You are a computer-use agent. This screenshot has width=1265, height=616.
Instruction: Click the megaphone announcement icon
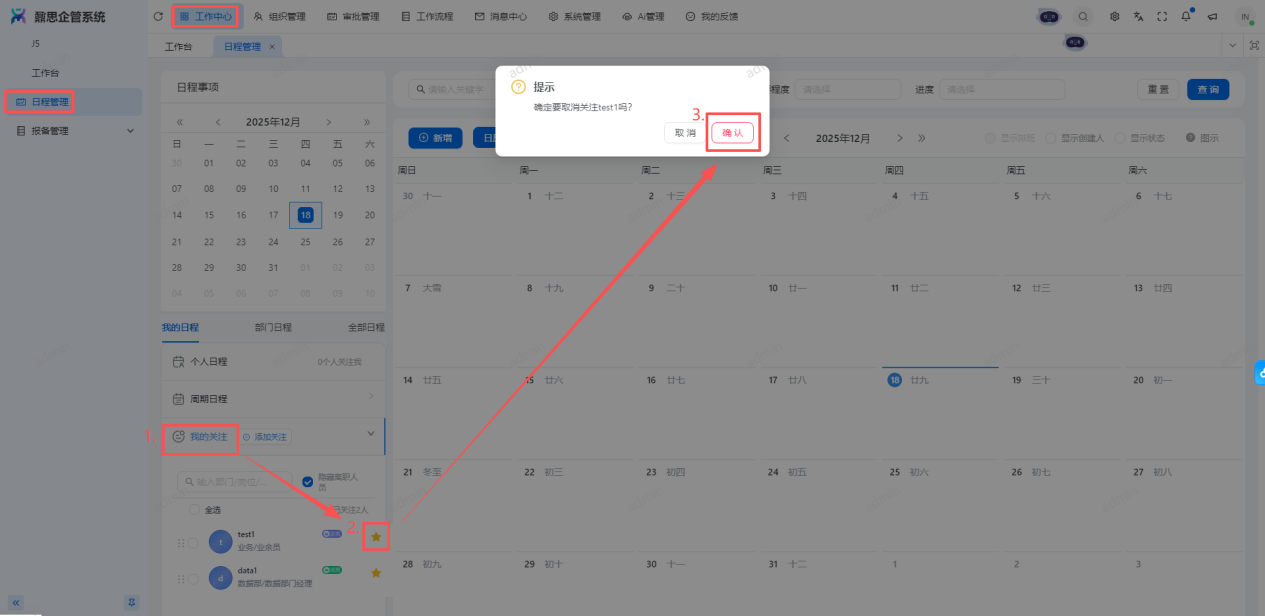[1212, 16]
